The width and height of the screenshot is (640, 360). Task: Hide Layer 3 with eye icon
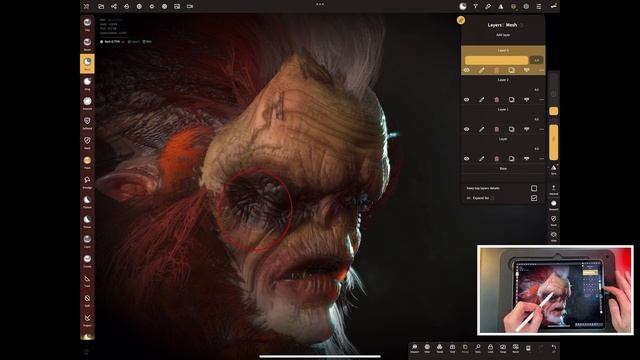pyautogui.click(x=467, y=70)
